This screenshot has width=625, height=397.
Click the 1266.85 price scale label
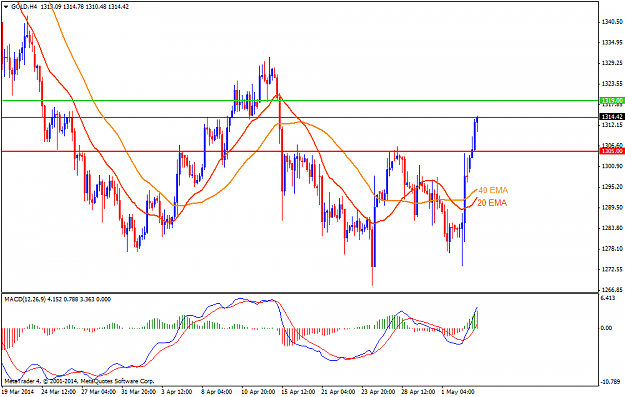point(612,290)
